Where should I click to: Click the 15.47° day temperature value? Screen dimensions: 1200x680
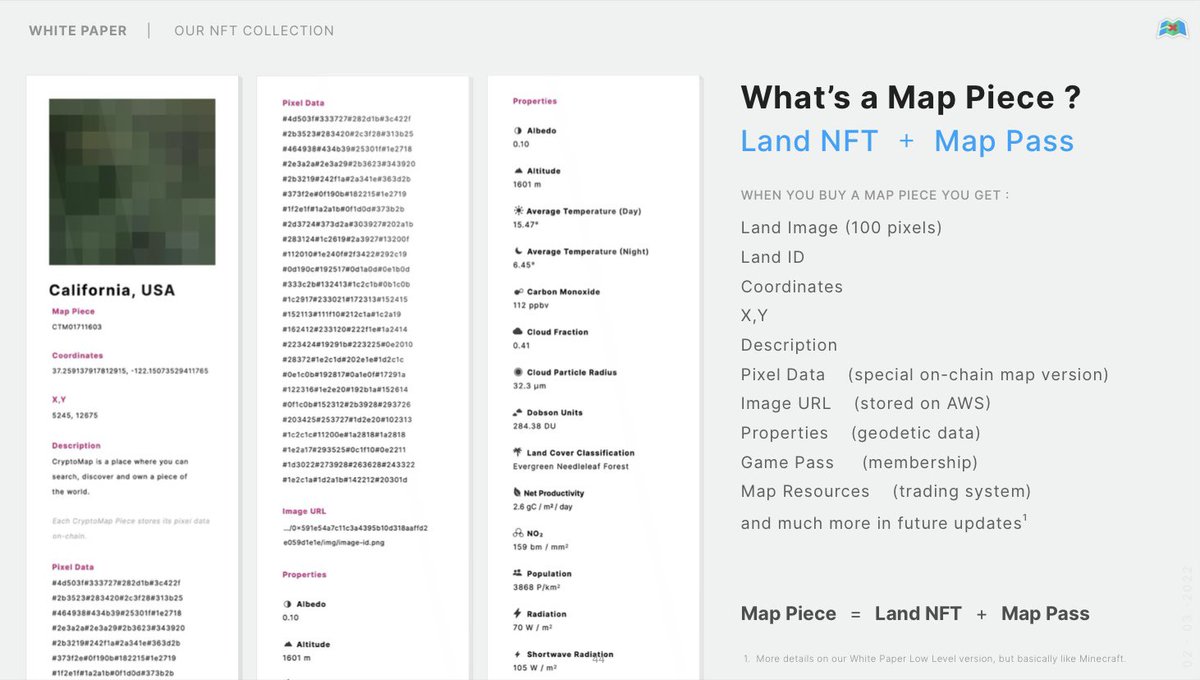click(x=525, y=225)
